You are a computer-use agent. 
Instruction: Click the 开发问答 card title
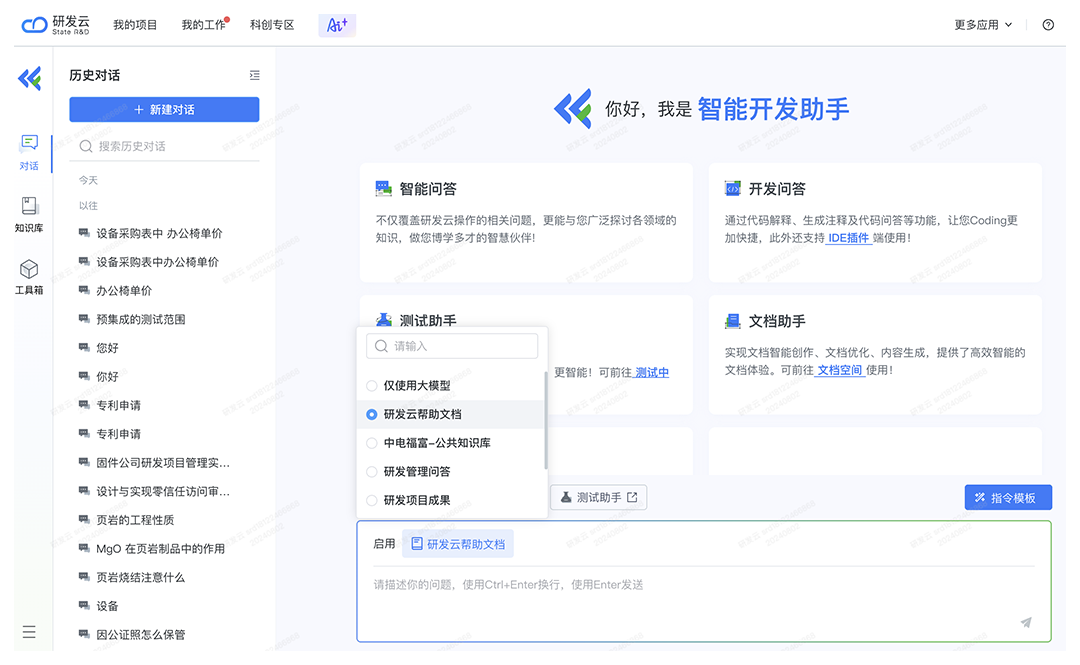[x=777, y=189]
